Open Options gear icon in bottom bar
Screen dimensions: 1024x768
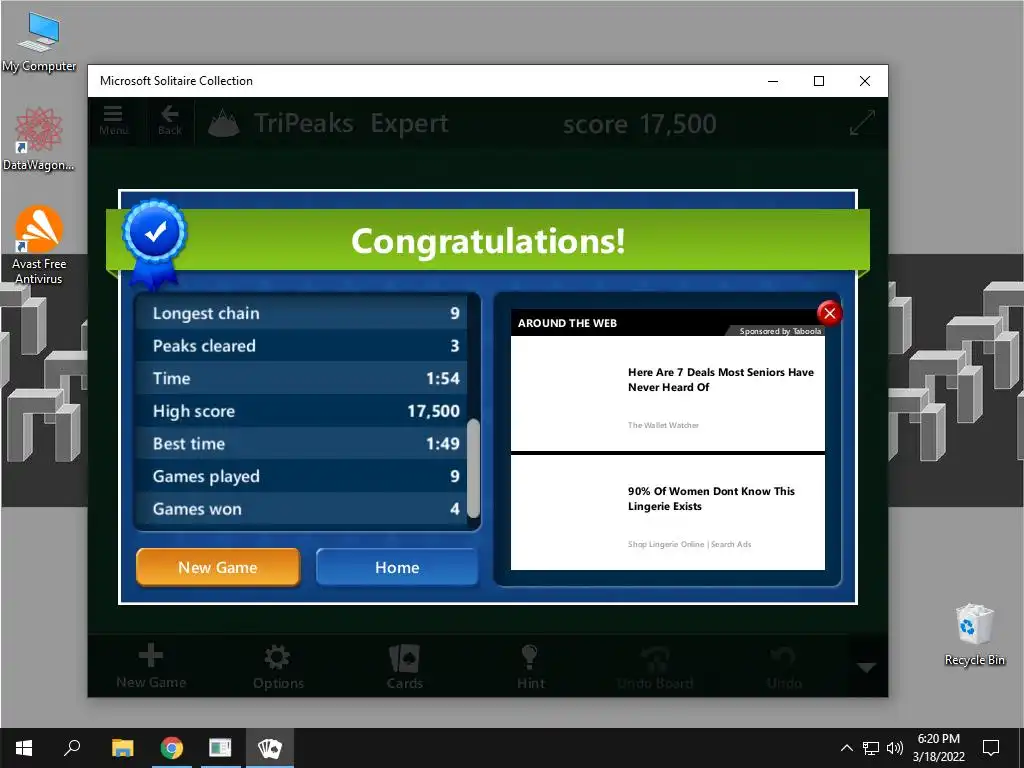[x=278, y=666]
